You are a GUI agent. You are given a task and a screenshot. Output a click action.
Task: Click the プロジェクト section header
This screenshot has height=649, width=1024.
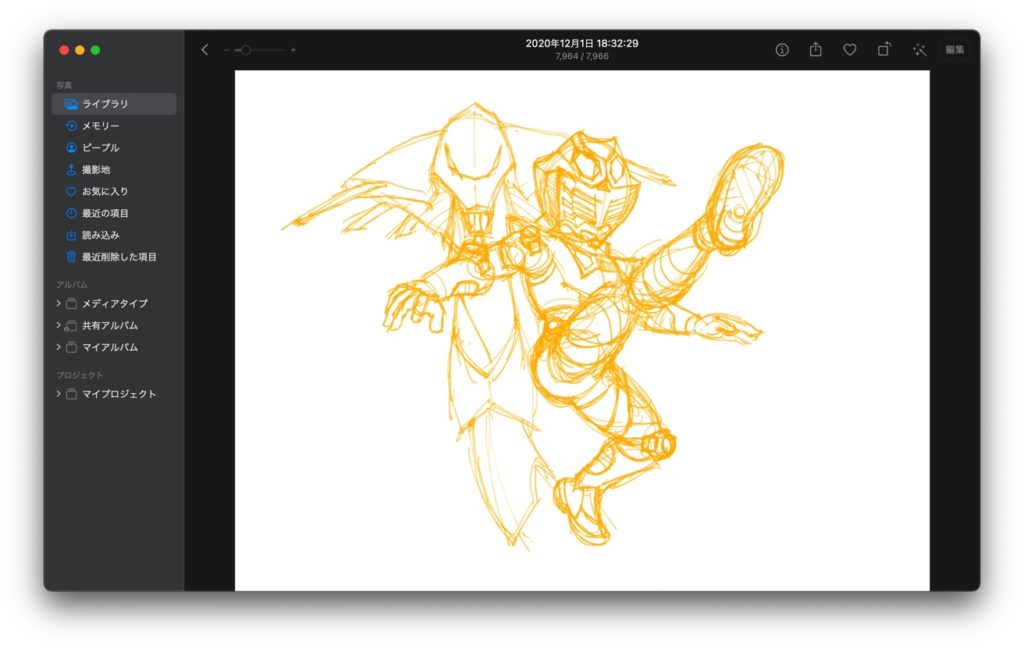(80, 375)
